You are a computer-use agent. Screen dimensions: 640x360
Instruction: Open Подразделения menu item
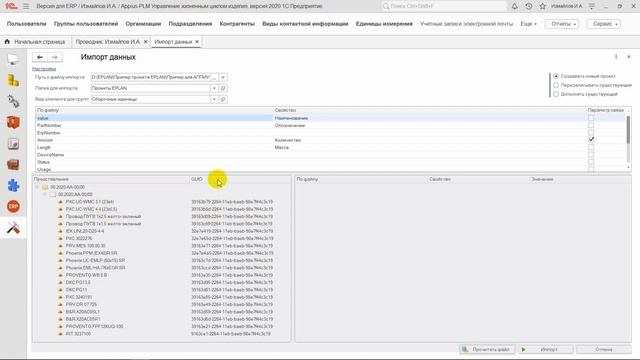(190, 24)
